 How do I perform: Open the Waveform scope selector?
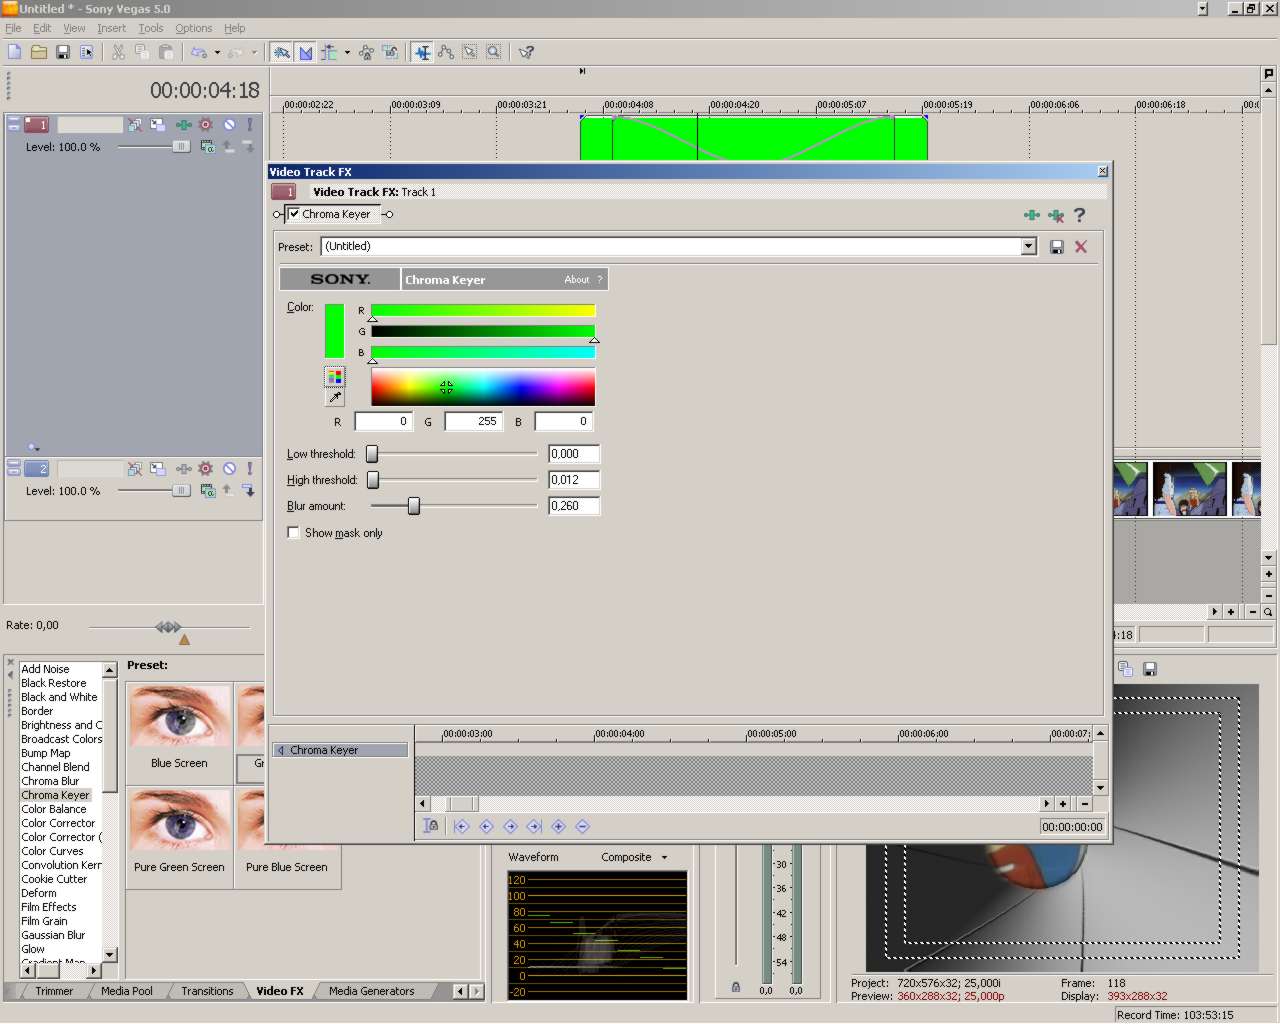click(x=533, y=857)
